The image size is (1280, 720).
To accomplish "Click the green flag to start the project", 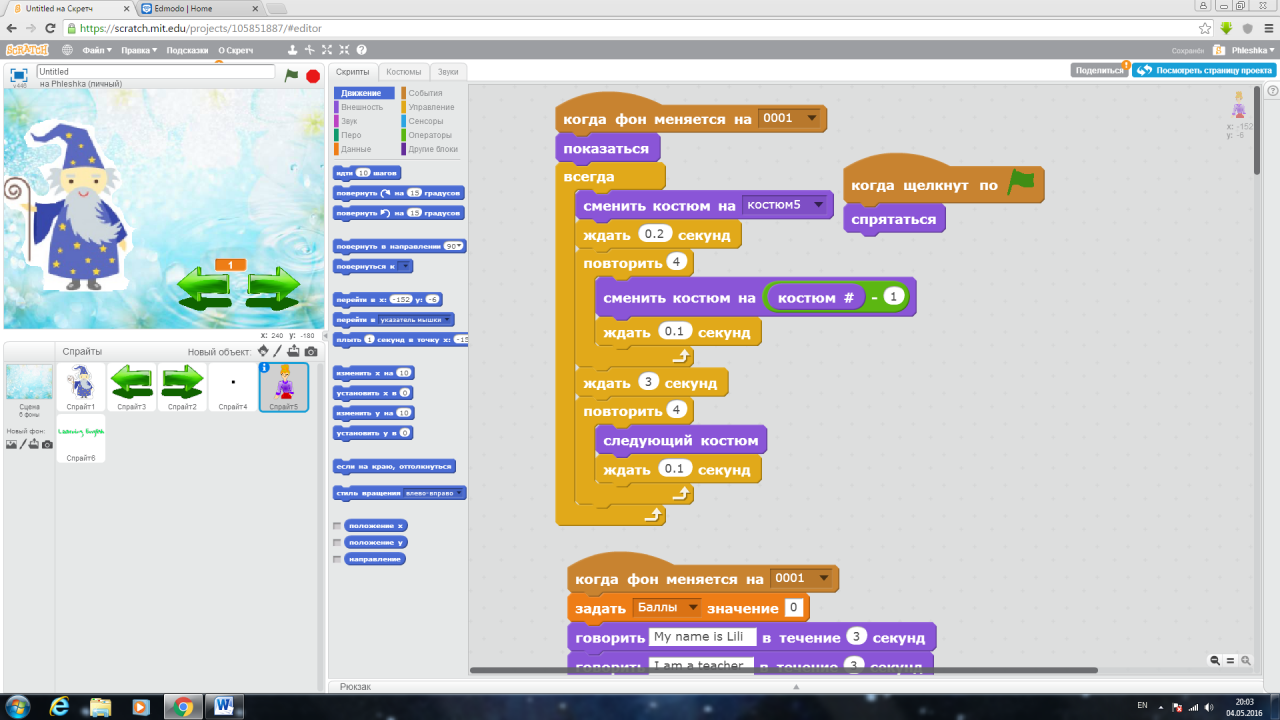I will tap(291, 75).
